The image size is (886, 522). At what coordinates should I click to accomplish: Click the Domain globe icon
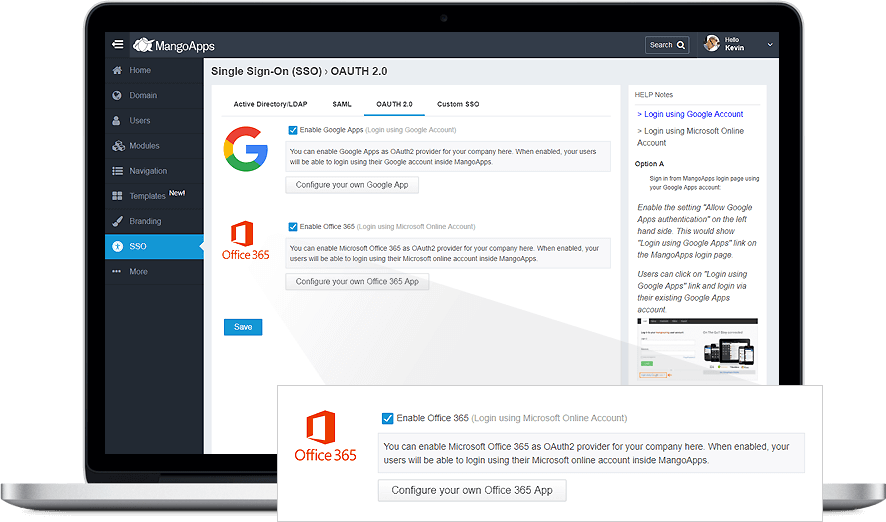117,95
